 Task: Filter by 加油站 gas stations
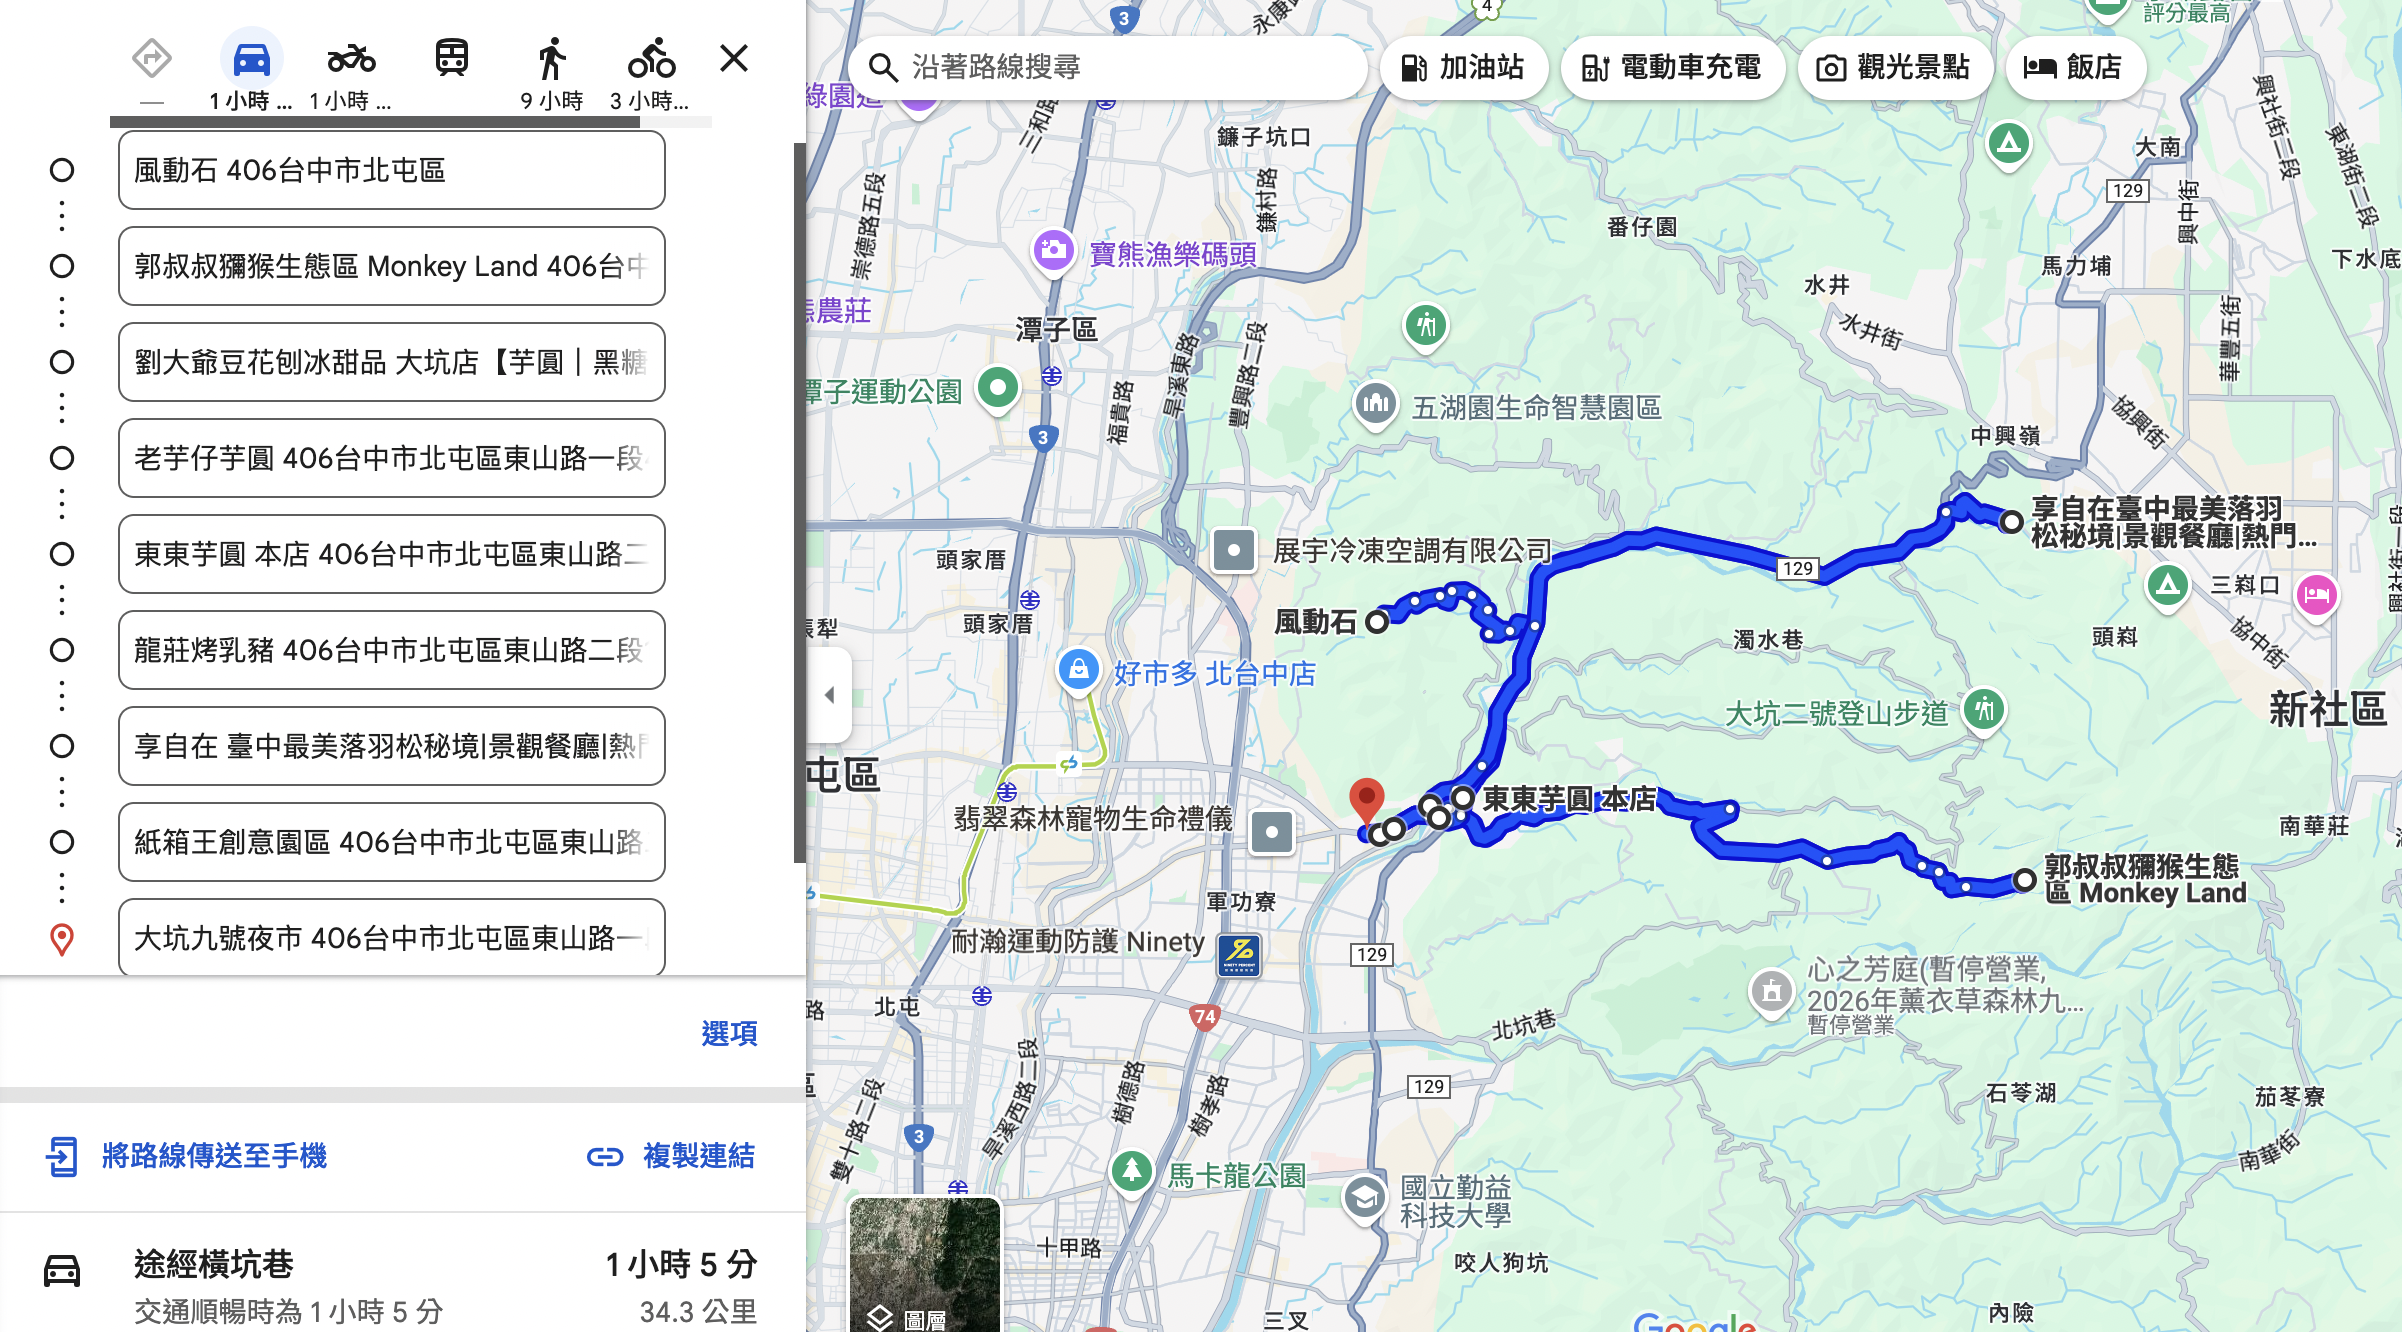1463,67
